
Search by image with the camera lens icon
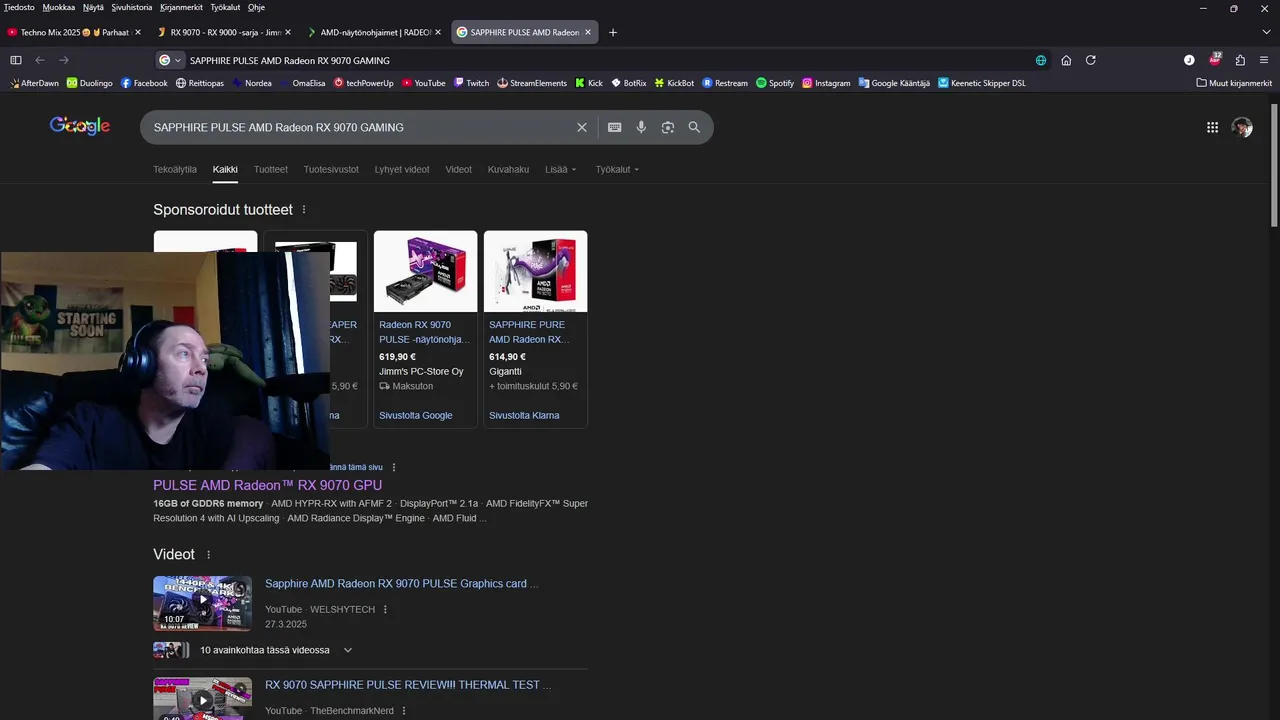point(667,127)
